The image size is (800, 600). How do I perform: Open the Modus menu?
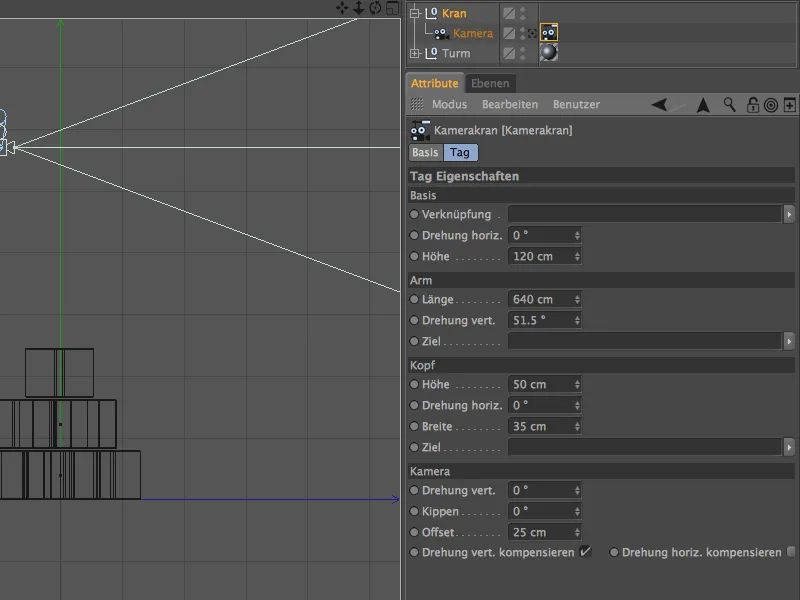coord(449,105)
